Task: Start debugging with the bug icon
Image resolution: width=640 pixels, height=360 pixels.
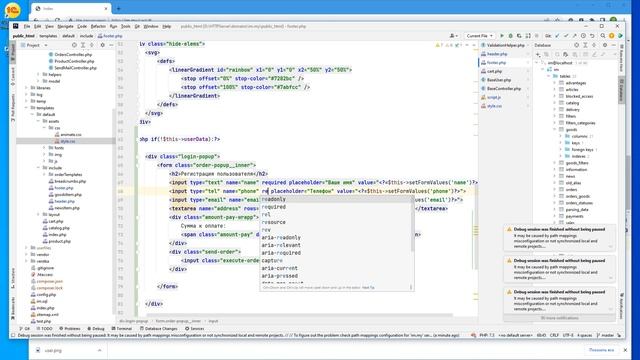Action: point(510,36)
